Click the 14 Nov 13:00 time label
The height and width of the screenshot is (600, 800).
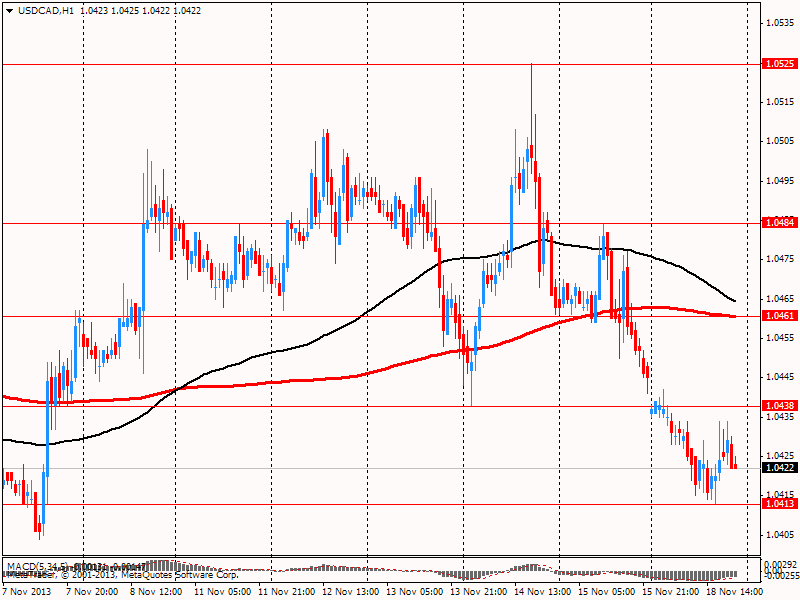[543, 591]
